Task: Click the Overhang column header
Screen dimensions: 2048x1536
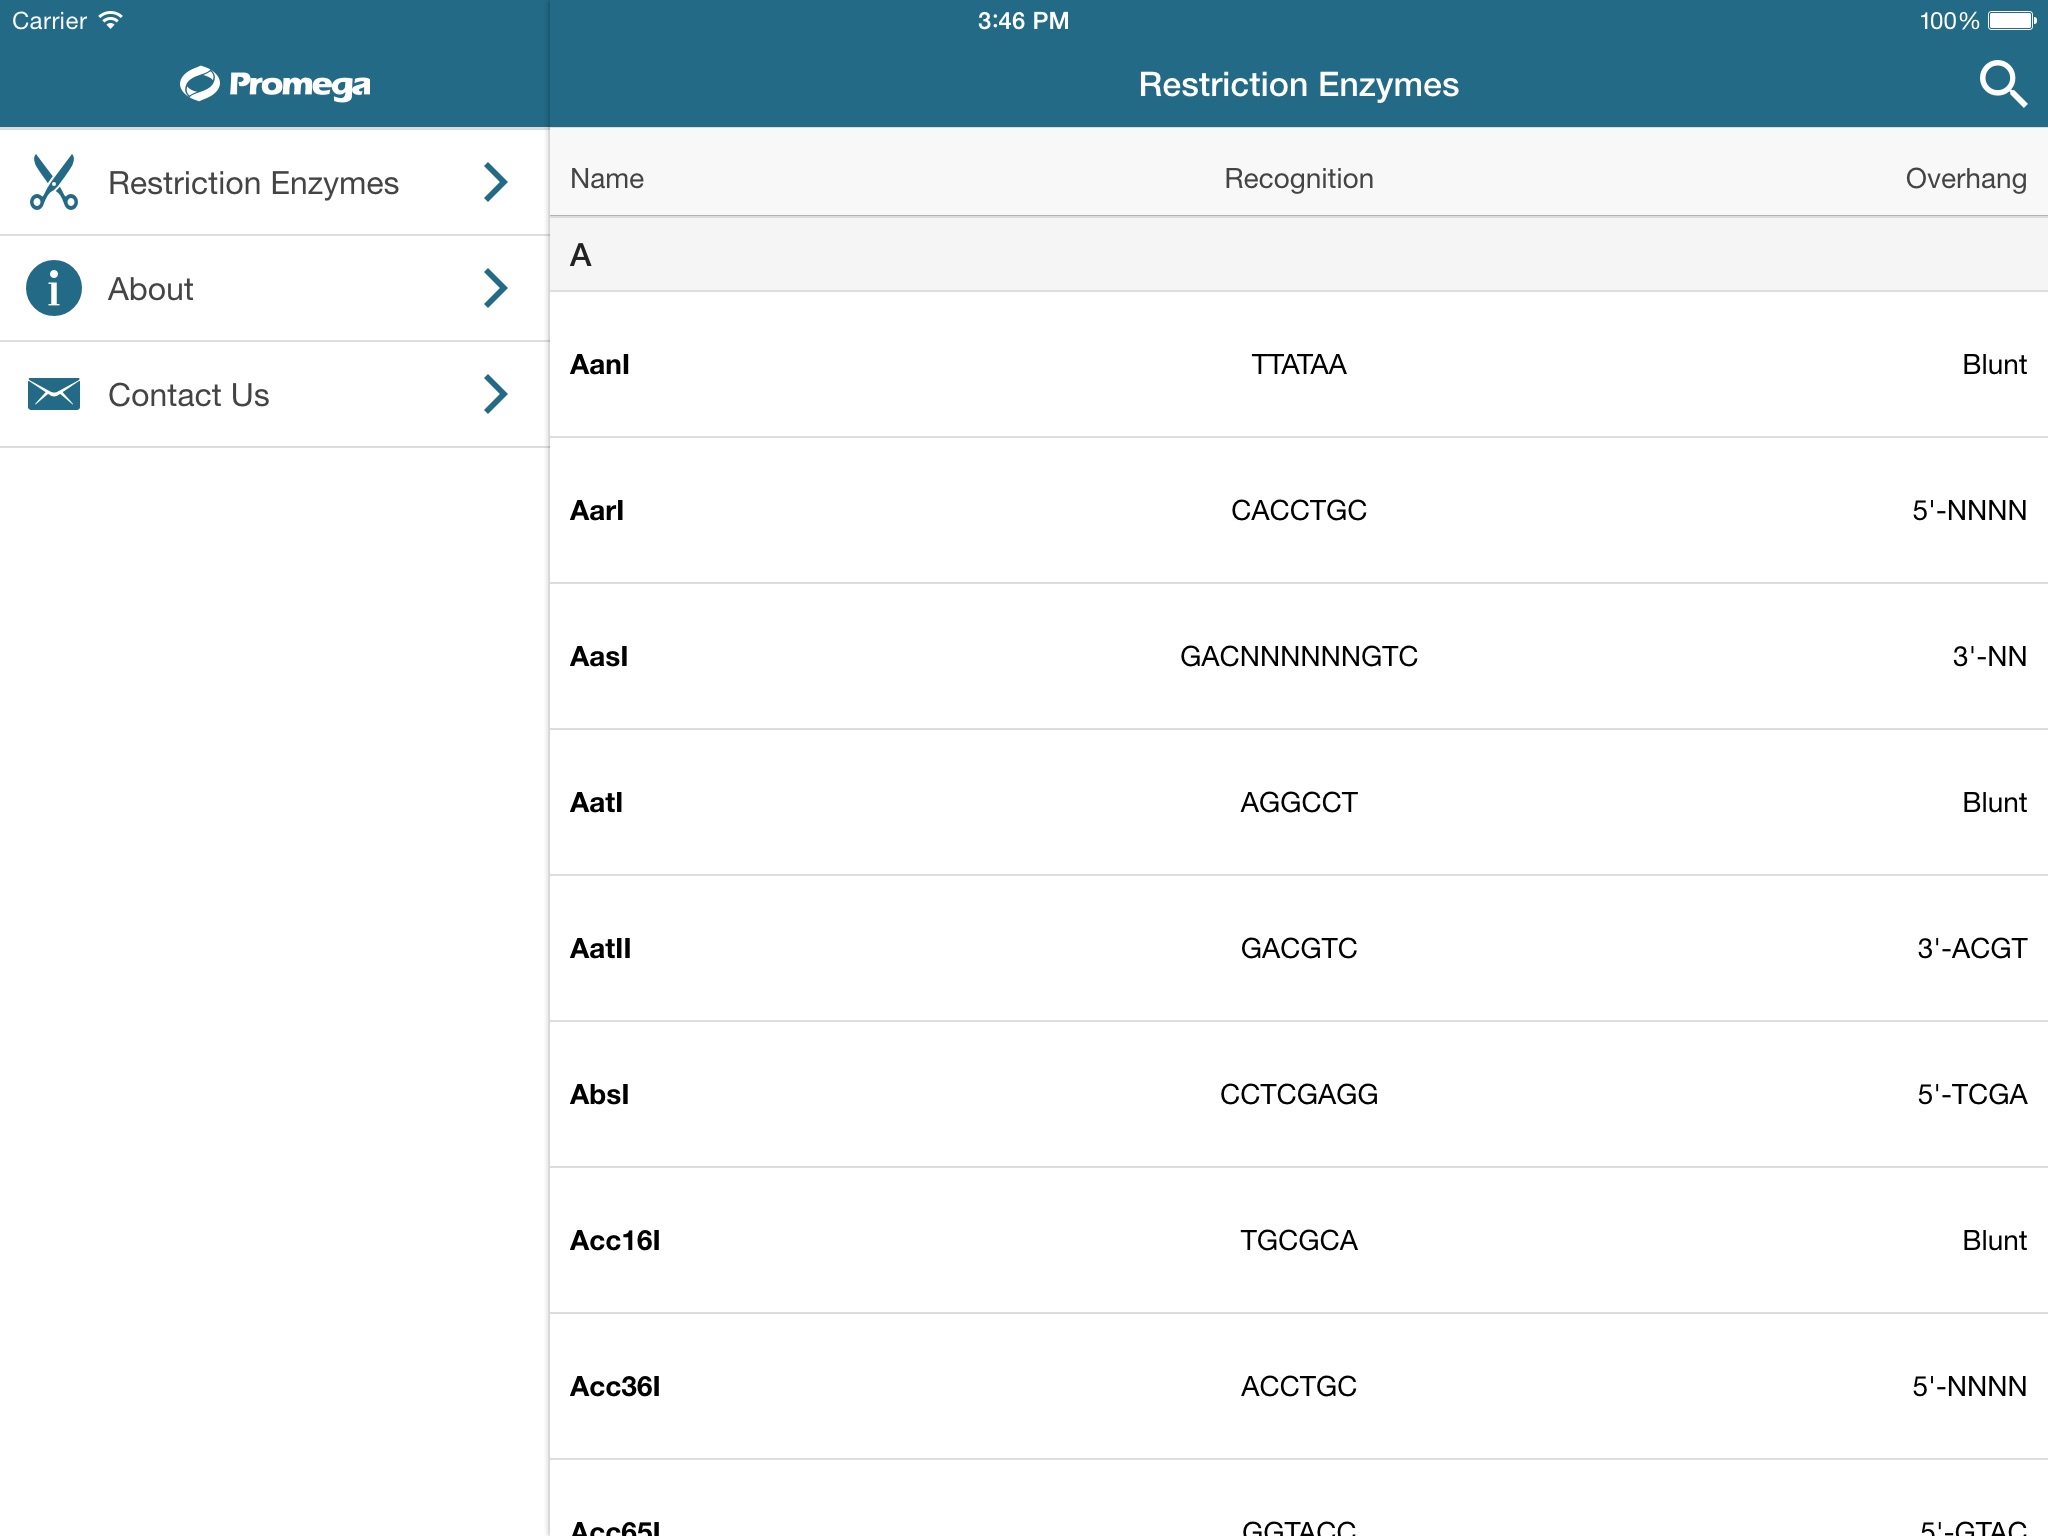Action: [1965, 178]
